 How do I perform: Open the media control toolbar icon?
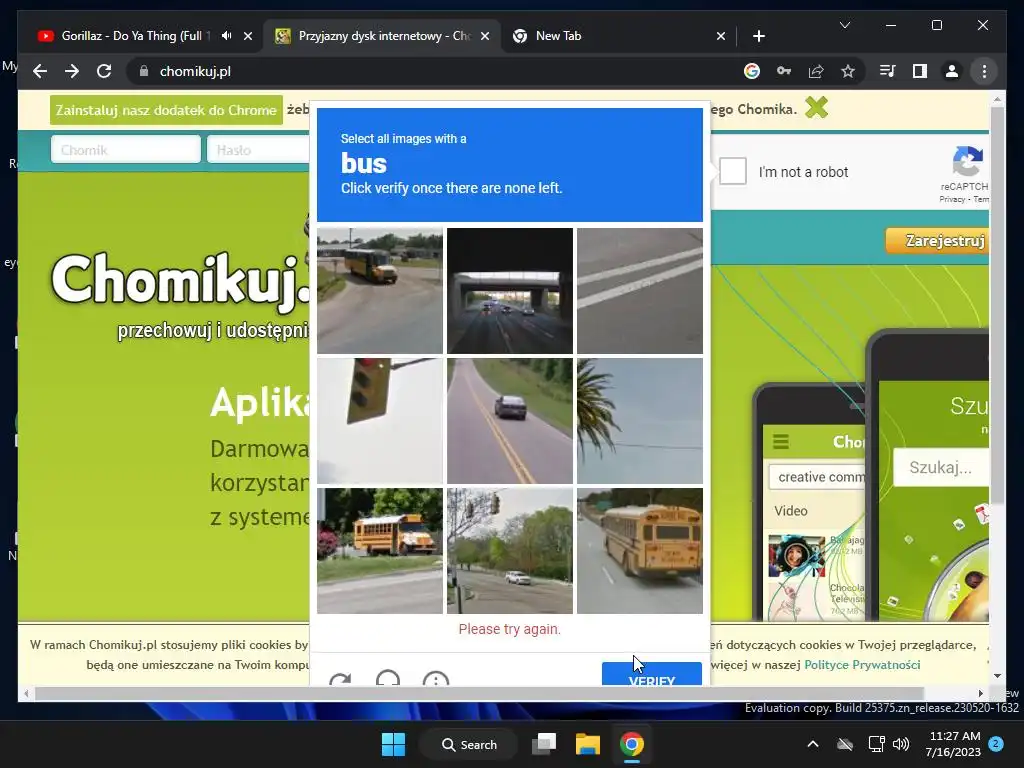(888, 71)
